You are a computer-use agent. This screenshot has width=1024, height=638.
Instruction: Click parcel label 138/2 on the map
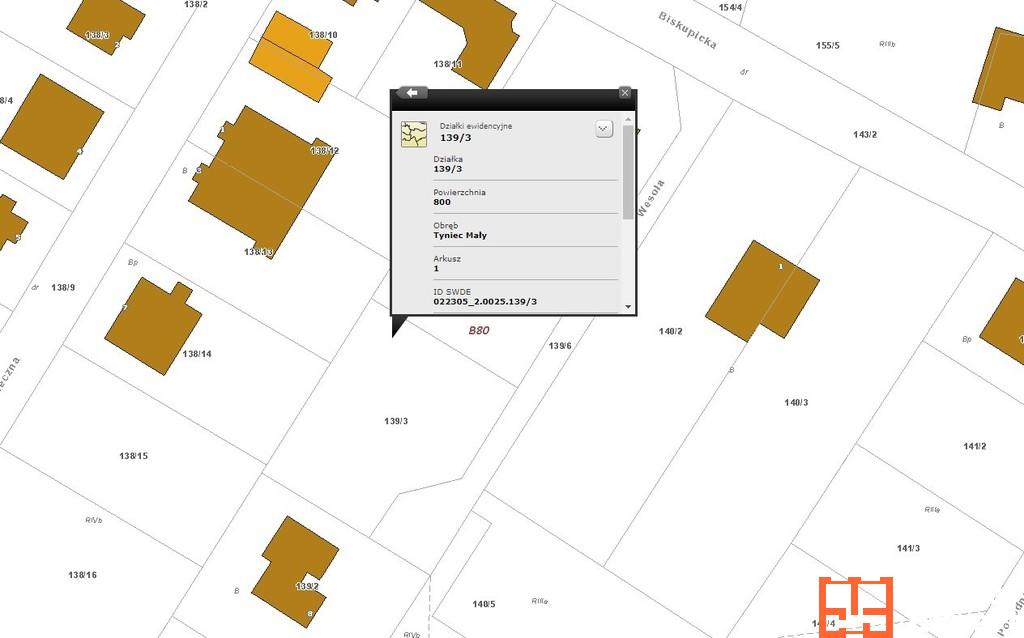pyautogui.click(x=195, y=4)
